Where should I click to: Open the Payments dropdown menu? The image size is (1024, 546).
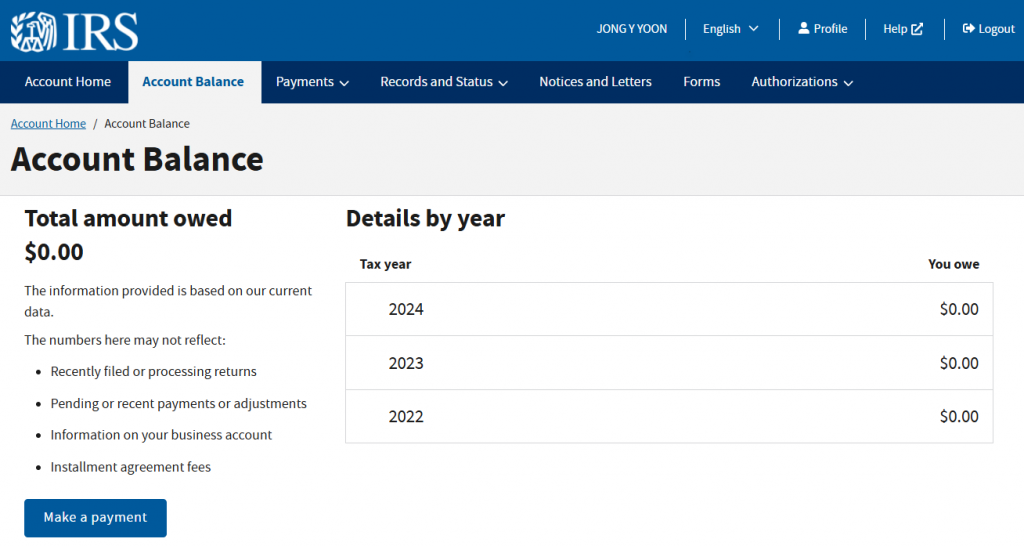pos(312,82)
